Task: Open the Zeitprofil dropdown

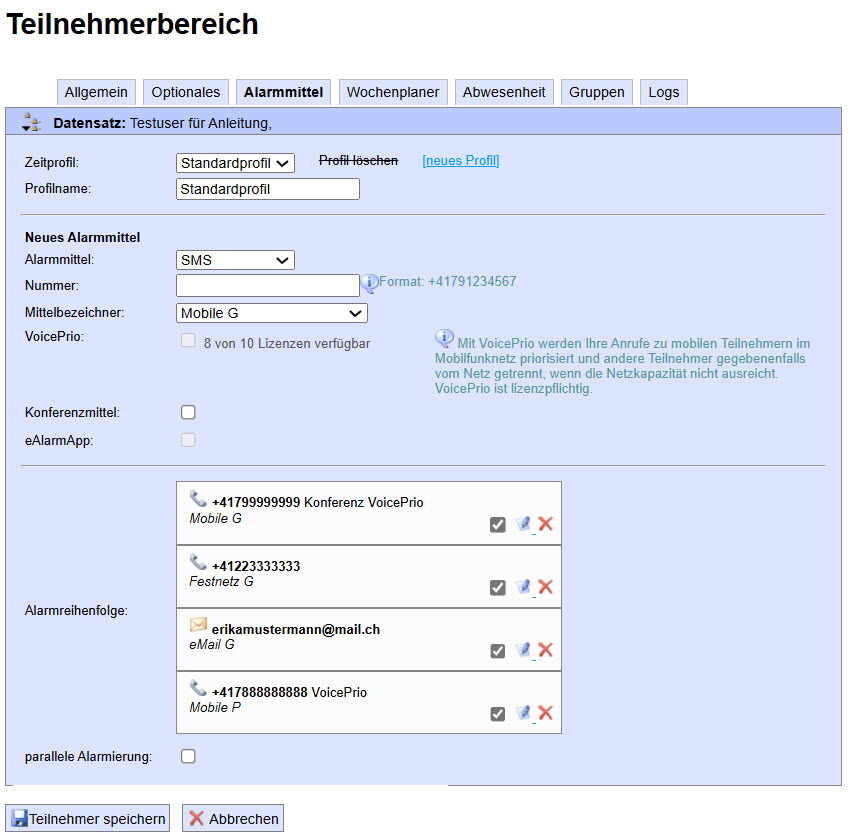Action: (x=235, y=163)
